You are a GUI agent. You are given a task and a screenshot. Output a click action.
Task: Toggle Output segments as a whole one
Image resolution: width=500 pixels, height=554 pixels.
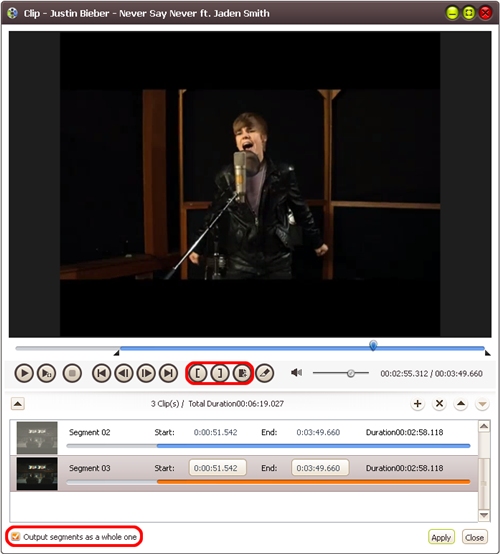(15, 537)
